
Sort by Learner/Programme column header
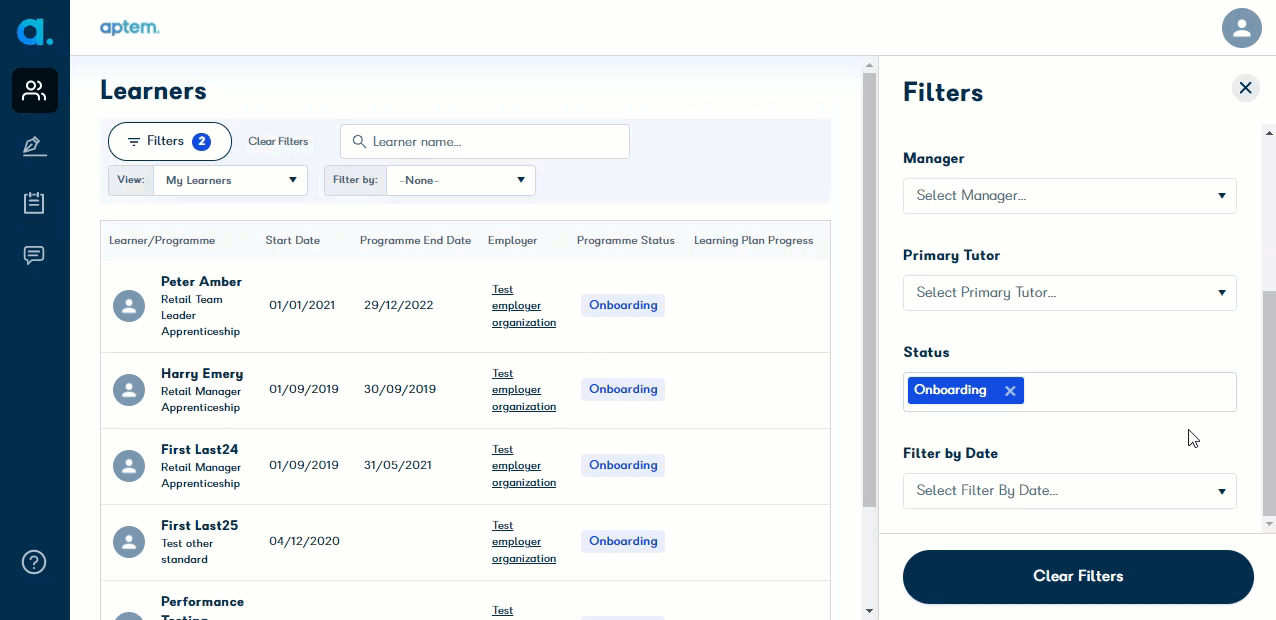(x=162, y=241)
